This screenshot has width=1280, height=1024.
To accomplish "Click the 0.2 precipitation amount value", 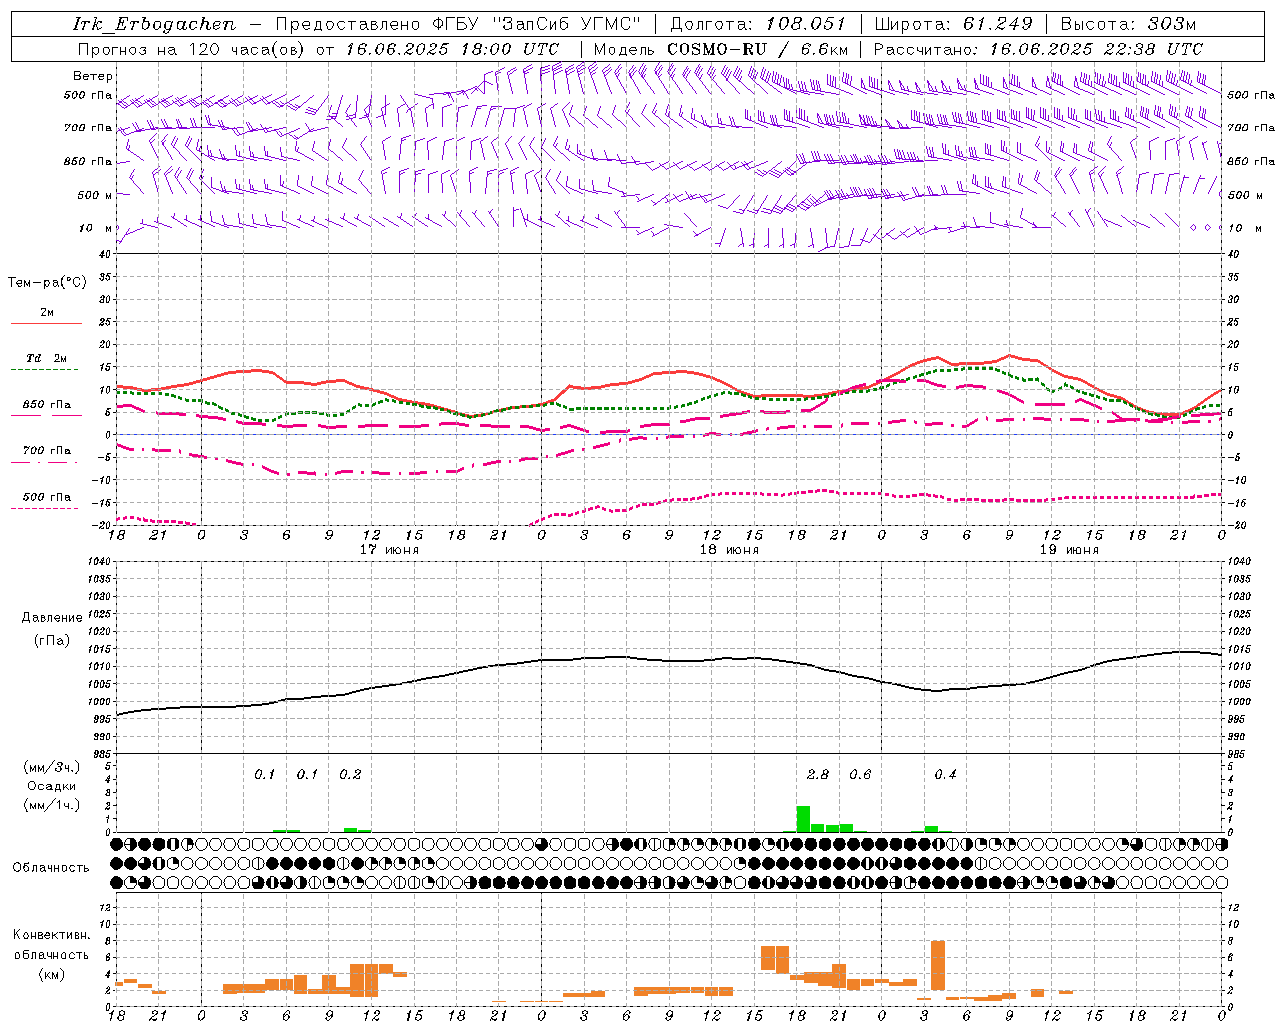I will tap(350, 775).
